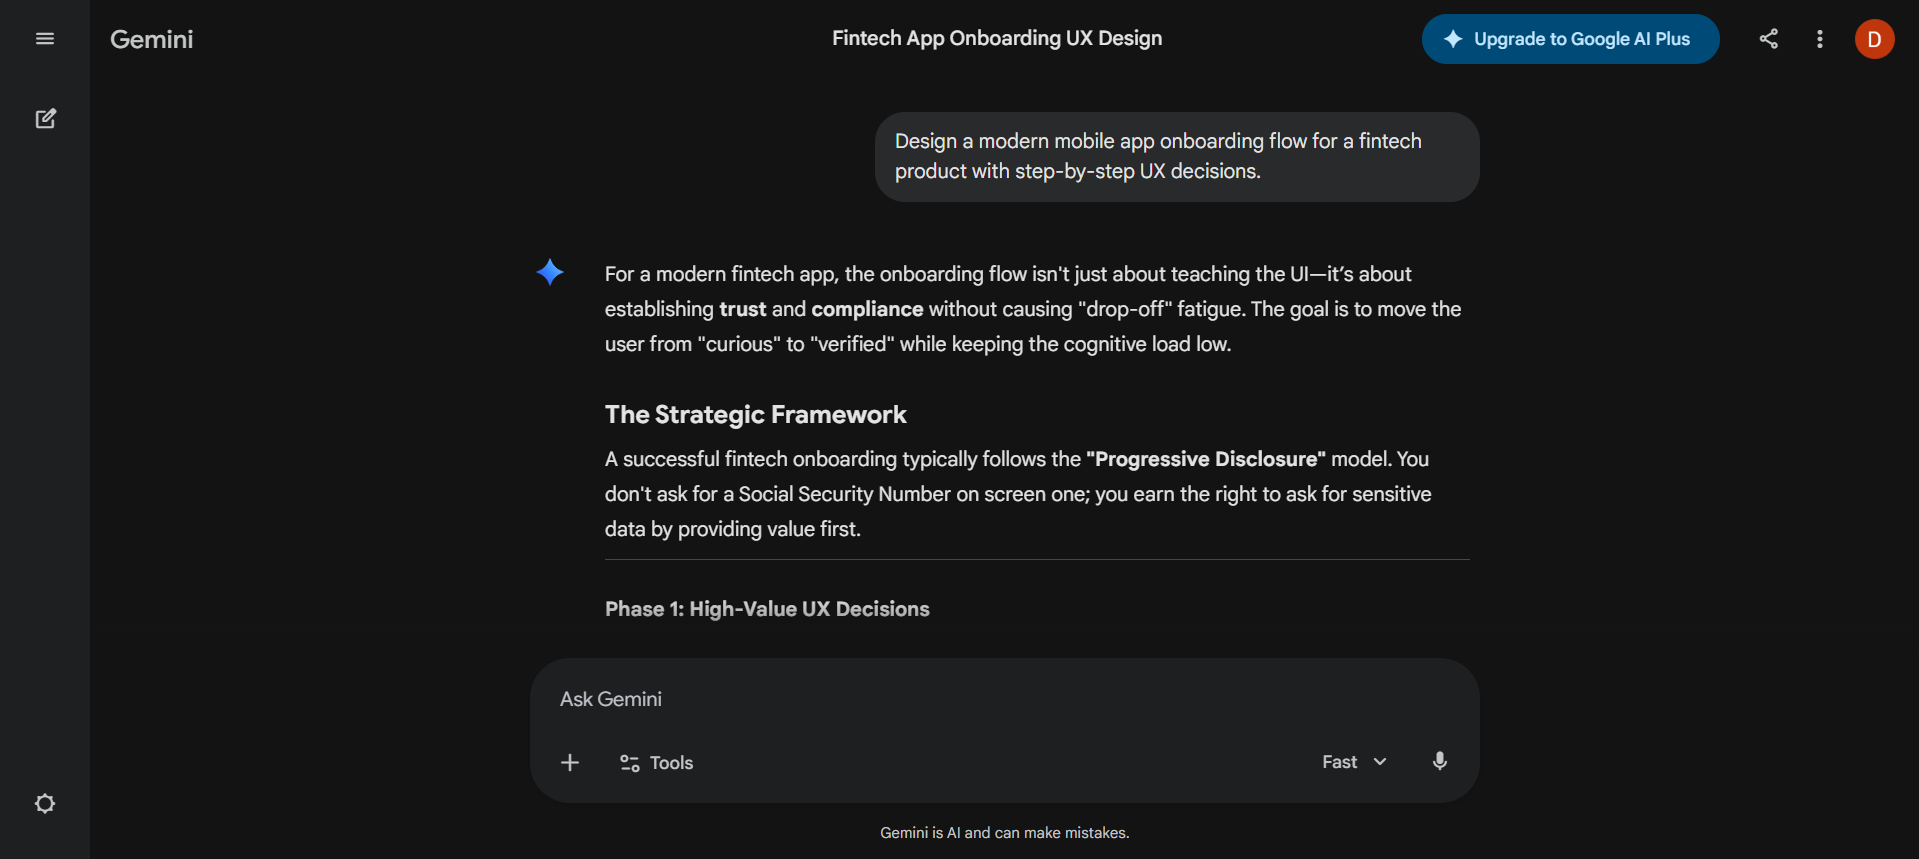
Task: Attach a file using the plus icon
Action: tap(569, 762)
